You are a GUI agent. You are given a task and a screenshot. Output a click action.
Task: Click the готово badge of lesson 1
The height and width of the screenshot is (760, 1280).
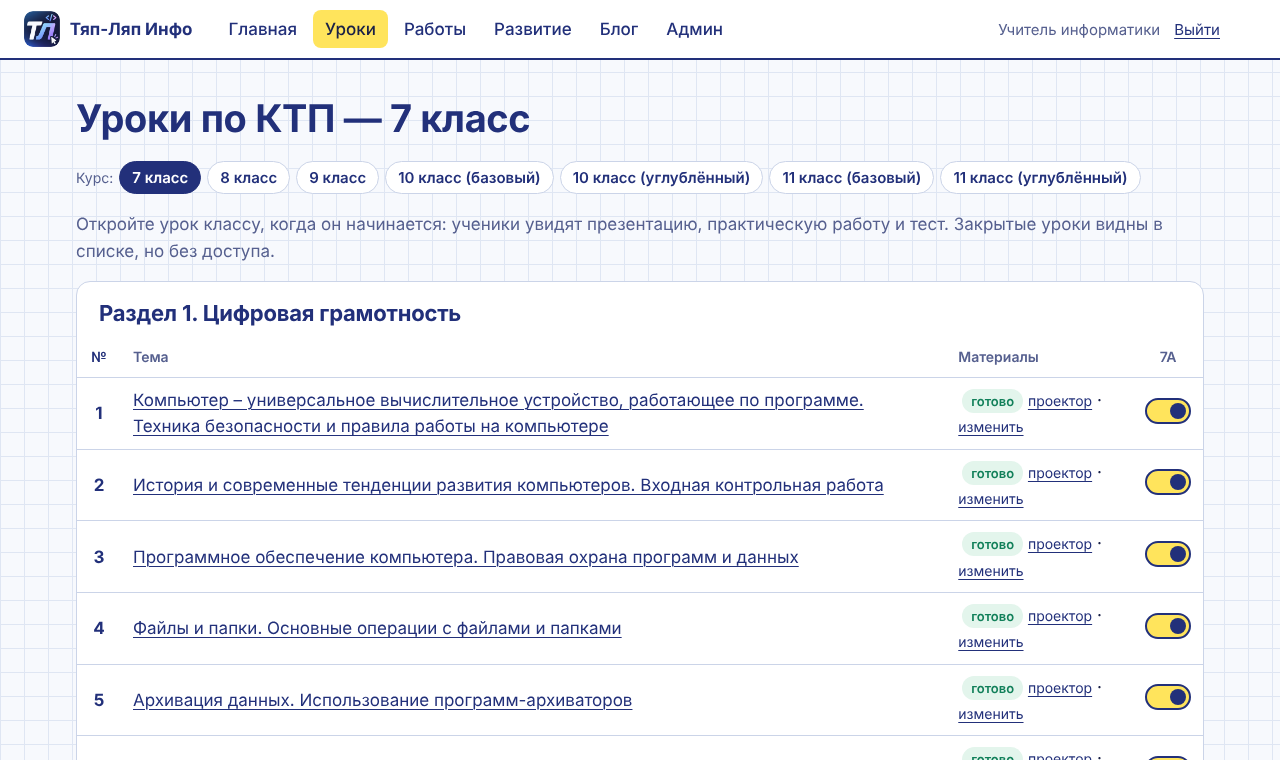[993, 401]
